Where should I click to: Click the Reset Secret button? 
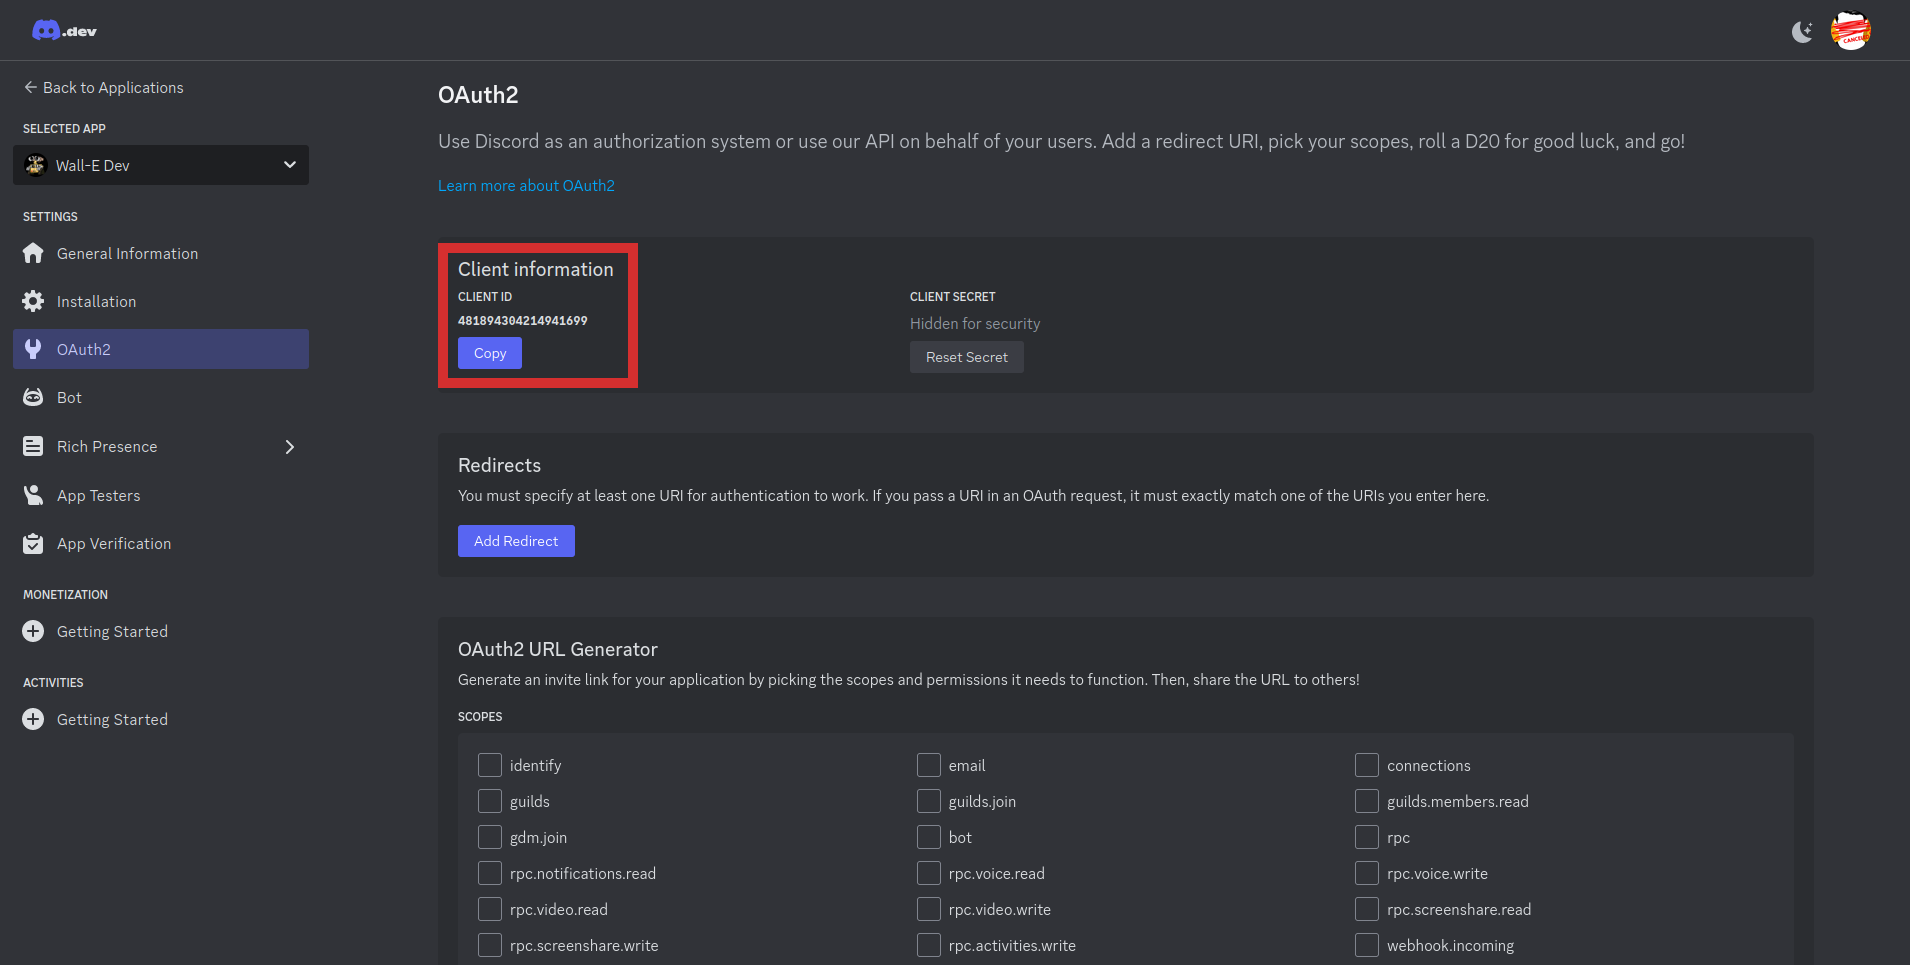(967, 357)
